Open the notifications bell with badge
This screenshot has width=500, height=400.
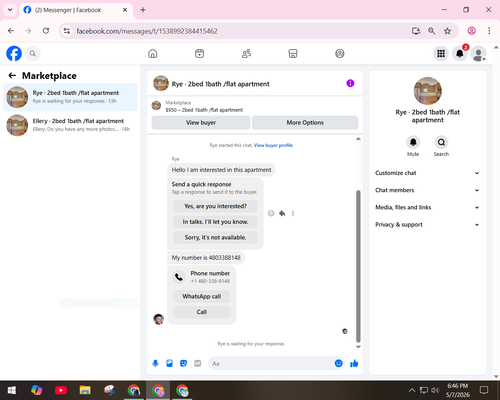(x=460, y=53)
